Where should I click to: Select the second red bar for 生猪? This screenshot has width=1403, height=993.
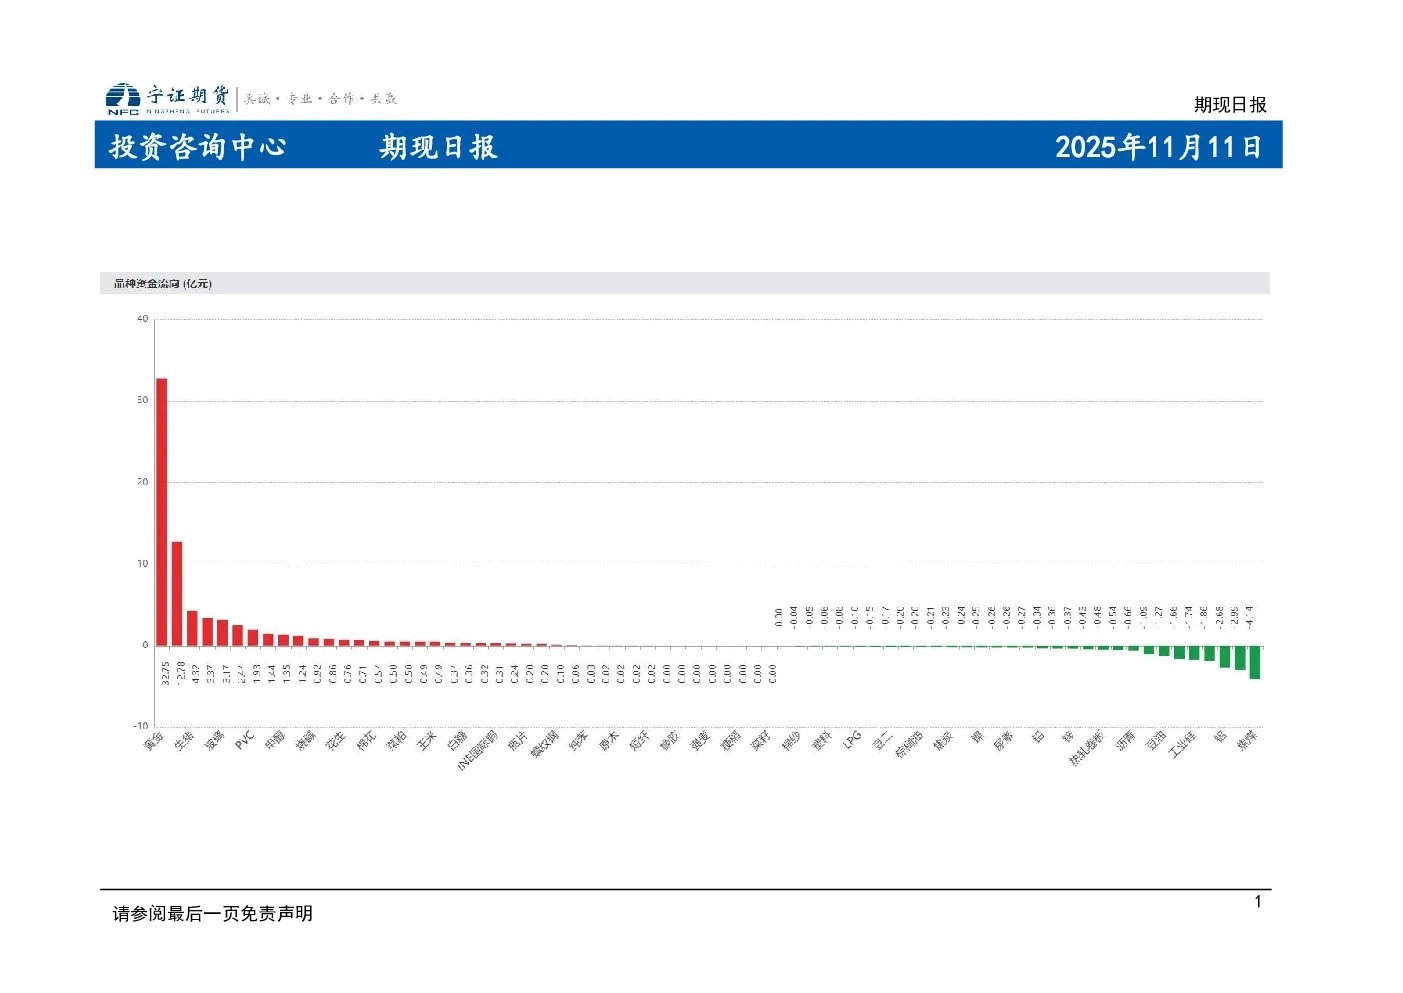(177, 594)
